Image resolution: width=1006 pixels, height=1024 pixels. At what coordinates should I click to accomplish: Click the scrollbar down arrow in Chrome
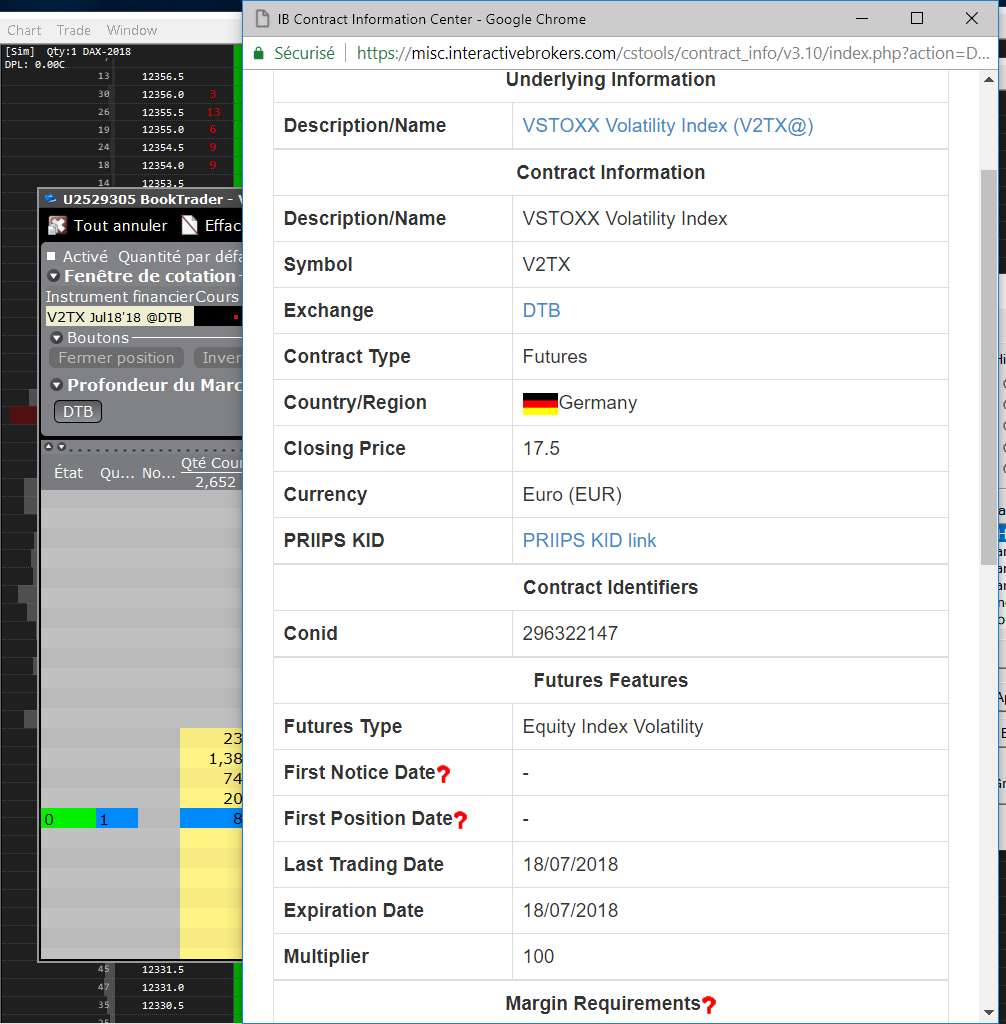(x=988, y=1013)
